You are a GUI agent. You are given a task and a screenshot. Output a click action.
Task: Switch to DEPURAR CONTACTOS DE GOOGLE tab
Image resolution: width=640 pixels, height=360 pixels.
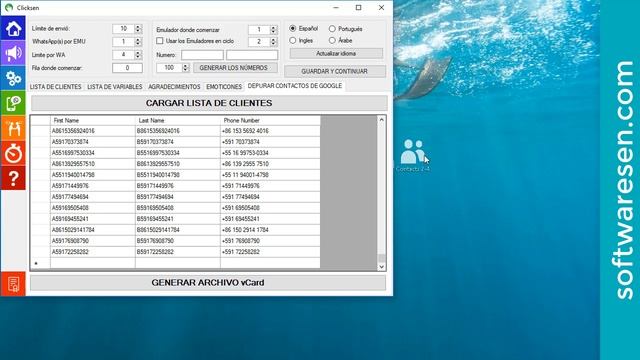(x=295, y=86)
